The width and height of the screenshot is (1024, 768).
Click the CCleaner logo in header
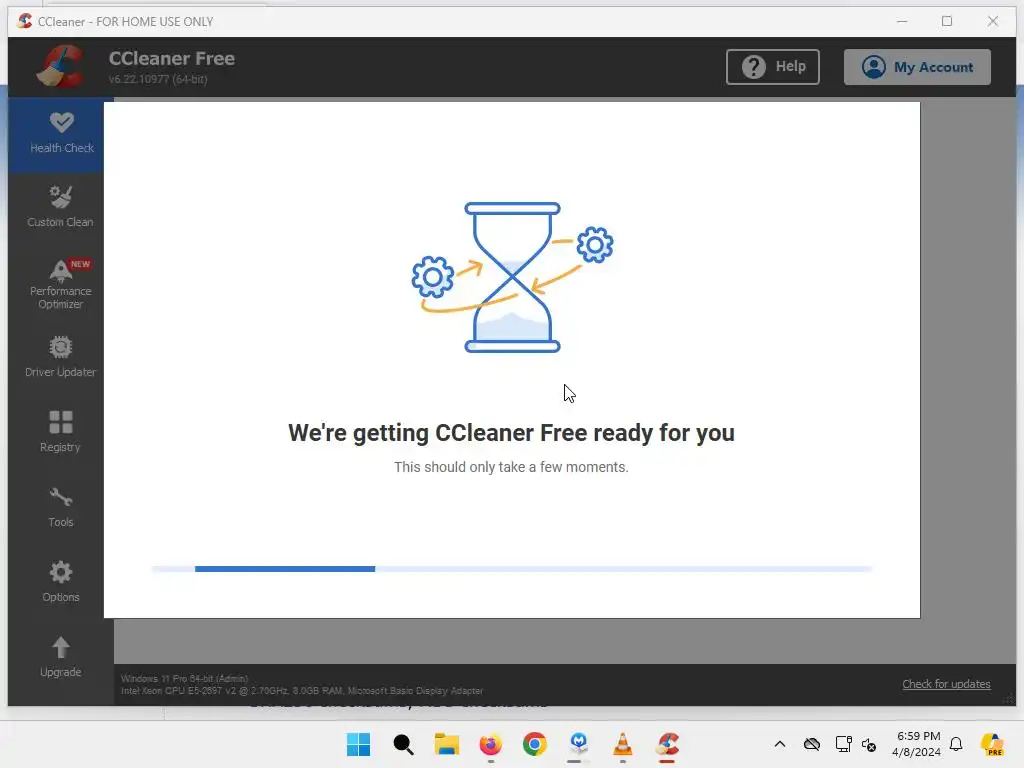tap(61, 67)
